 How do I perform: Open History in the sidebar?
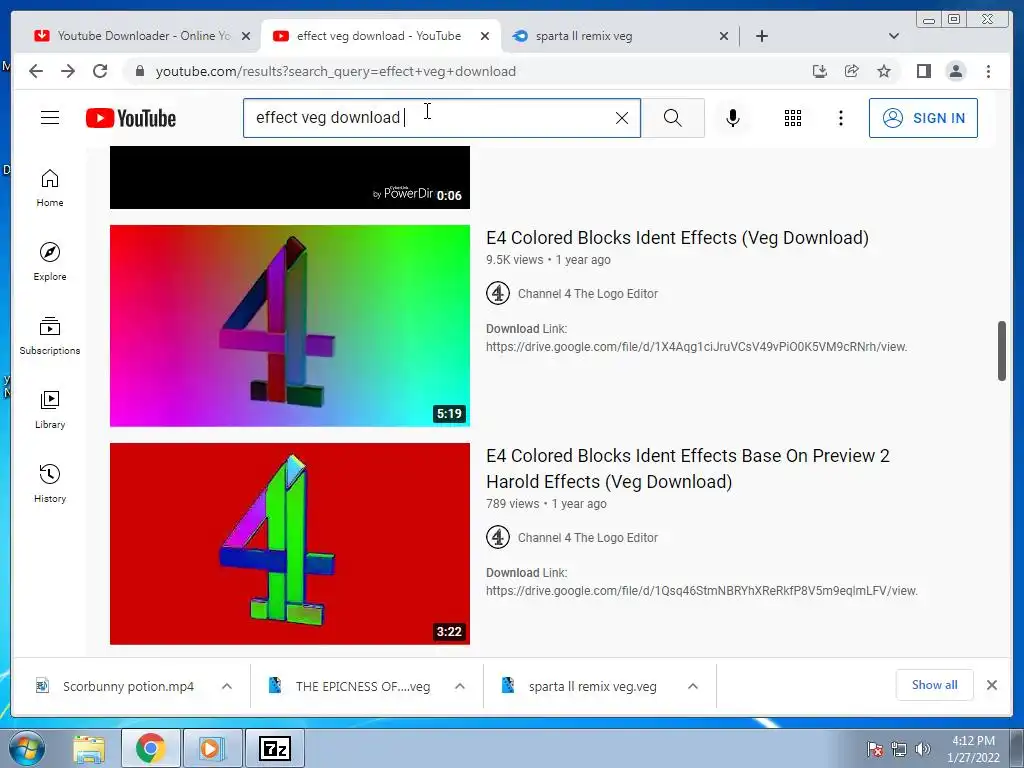click(x=50, y=483)
